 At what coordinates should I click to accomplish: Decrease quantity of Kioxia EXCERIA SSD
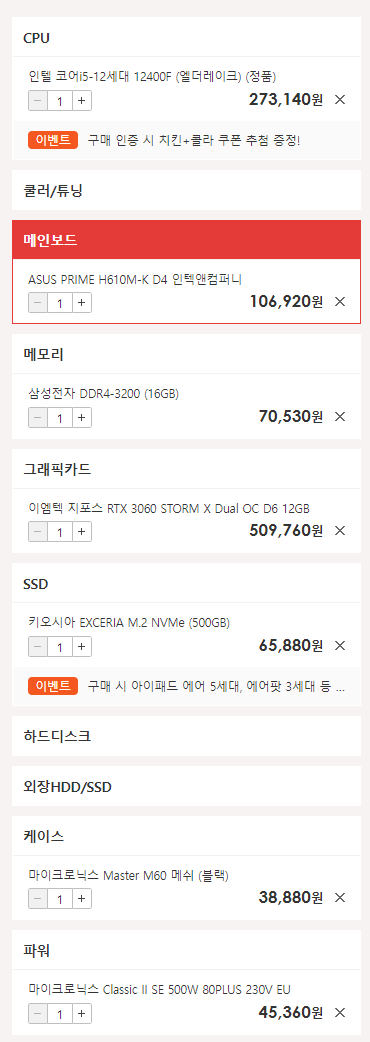pyautogui.click(x=38, y=647)
